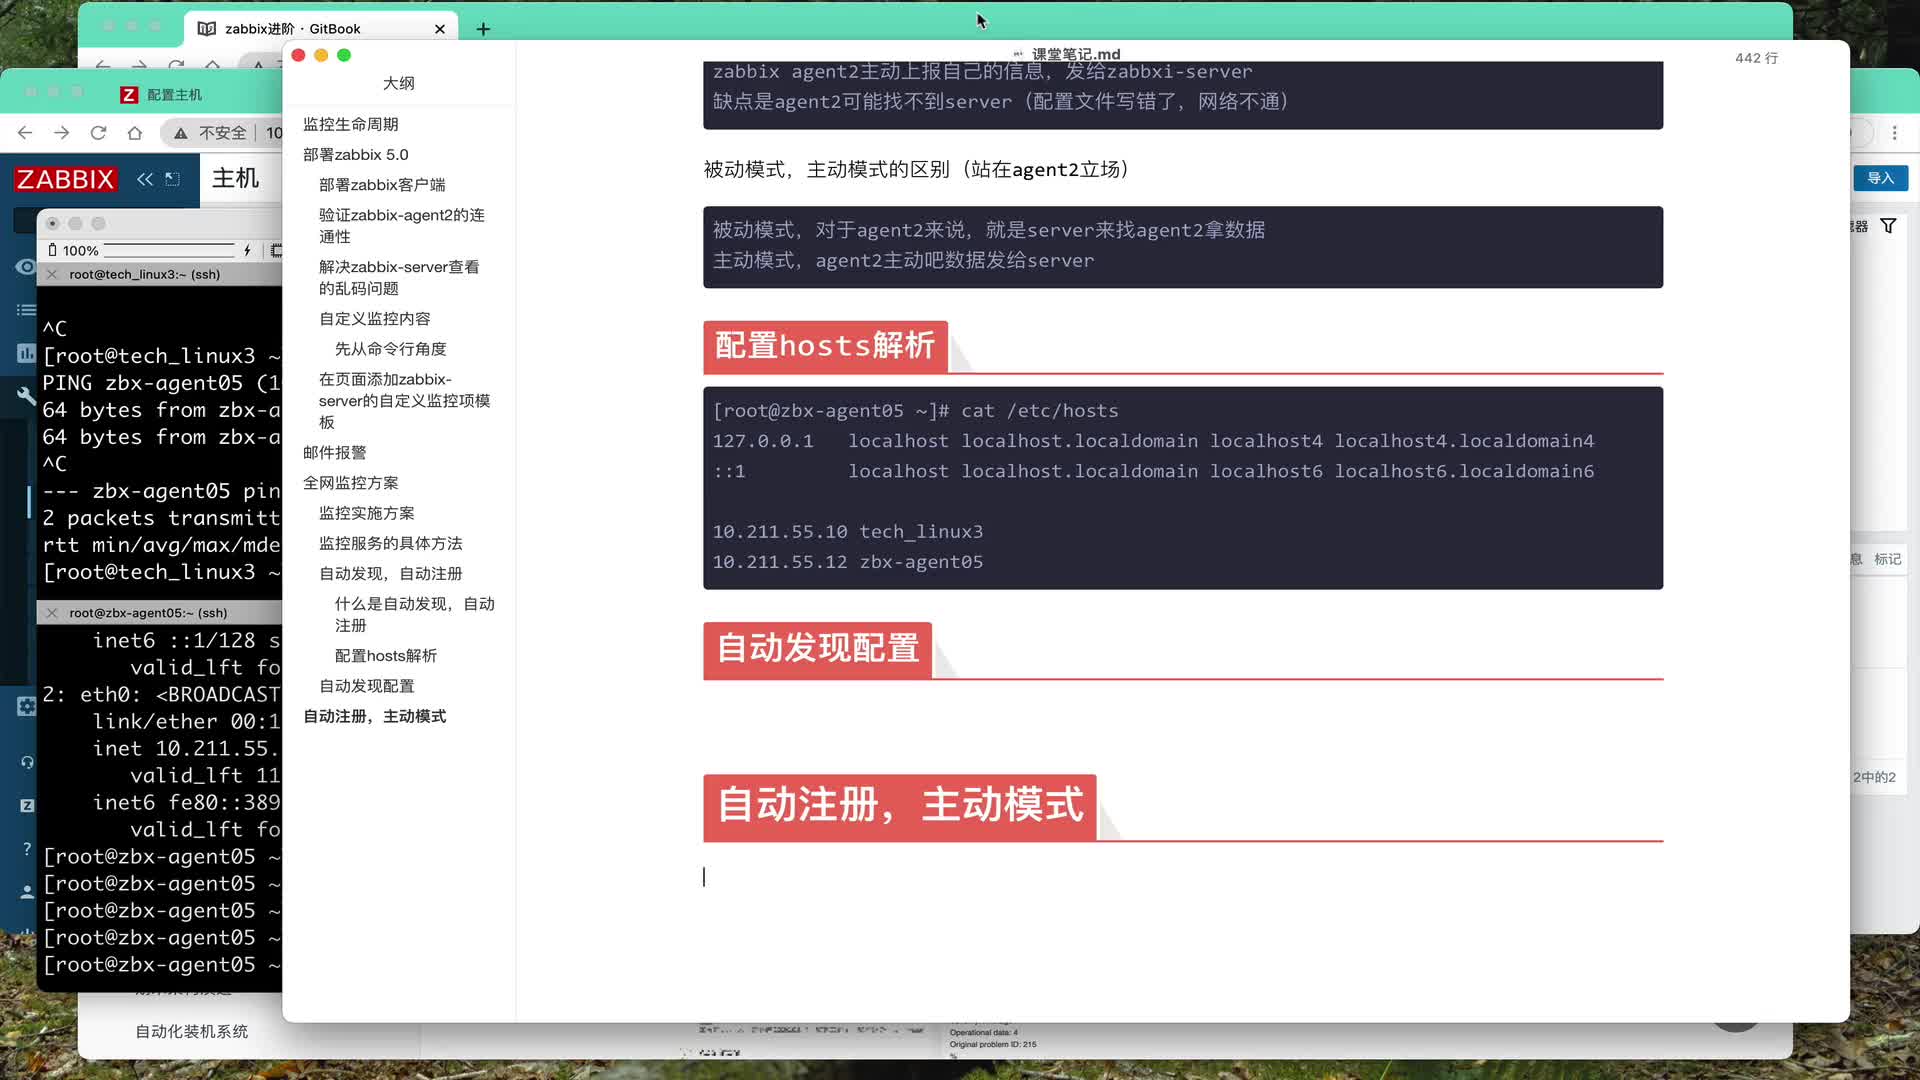Place cursor on empty line below 自动注册 heading
Image resolution: width=1920 pixels, height=1080 pixels.
click(x=1183, y=877)
